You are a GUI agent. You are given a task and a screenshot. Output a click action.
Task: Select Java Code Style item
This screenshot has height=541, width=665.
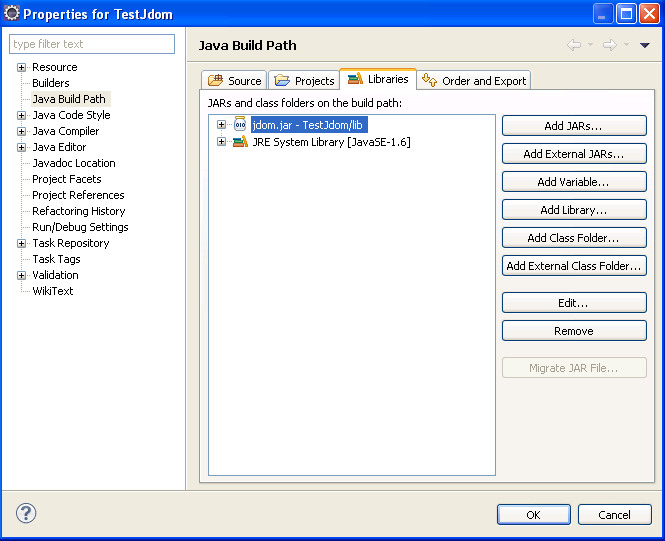tap(71, 115)
